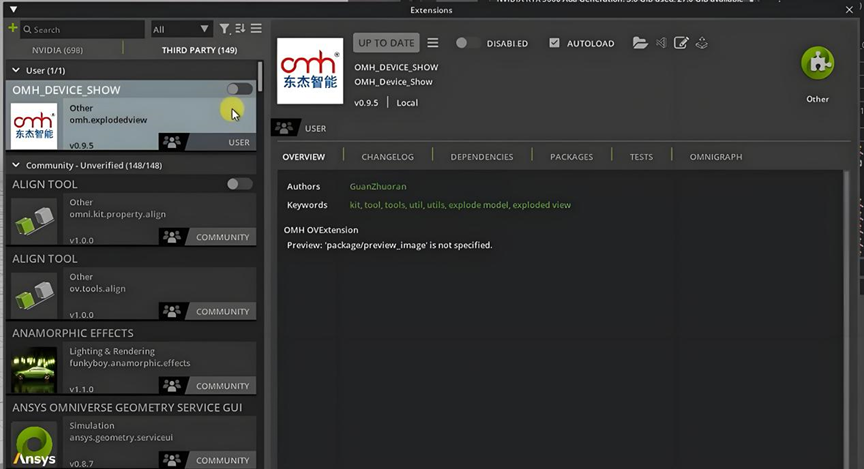Click the people icon next to USER tab
This screenshot has width=864, height=469.
(x=284, y=128)
